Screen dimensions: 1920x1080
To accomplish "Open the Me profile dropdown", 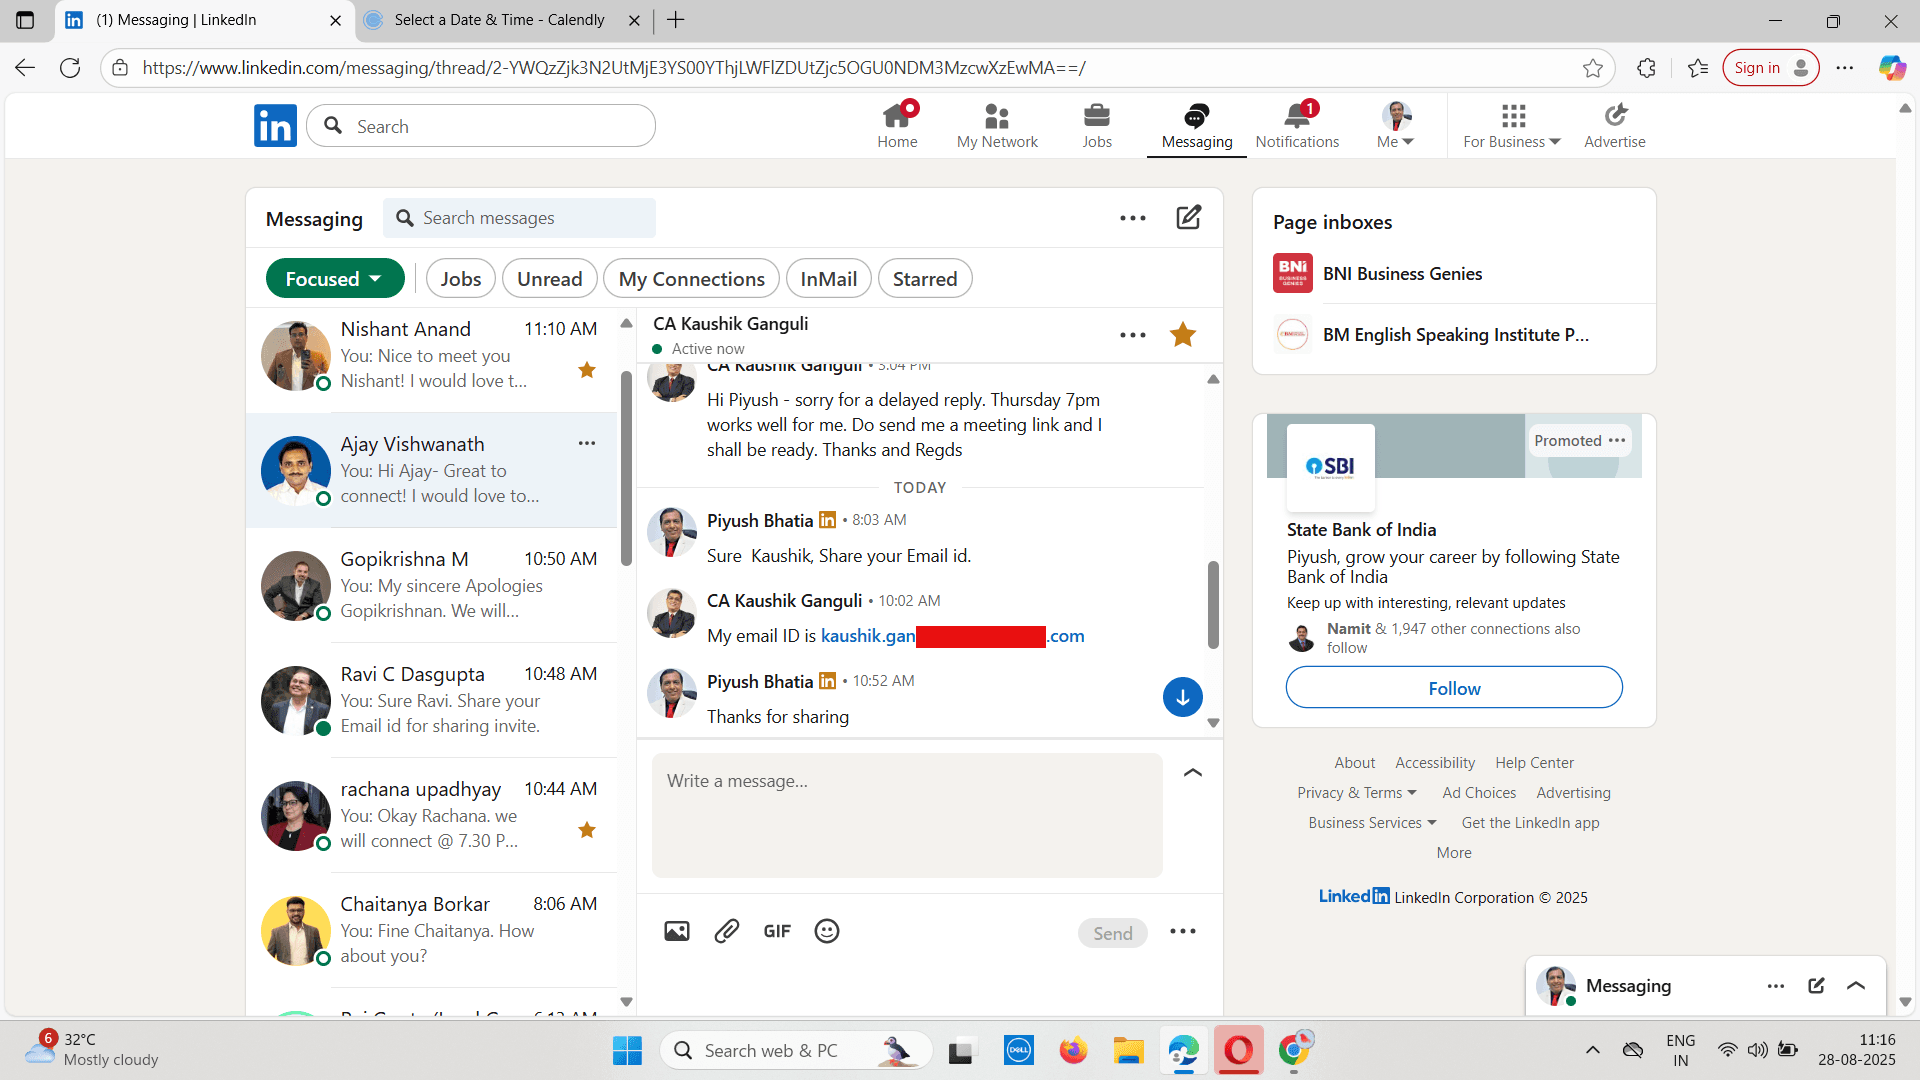I will click(x=1396, y=126).
